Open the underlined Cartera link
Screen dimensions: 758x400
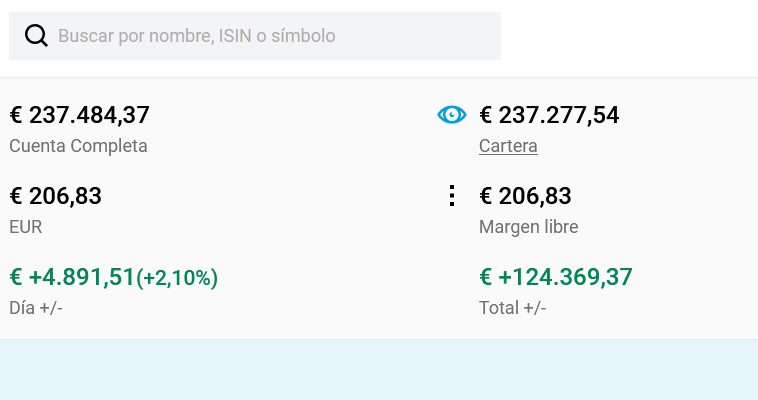(508, 146)
